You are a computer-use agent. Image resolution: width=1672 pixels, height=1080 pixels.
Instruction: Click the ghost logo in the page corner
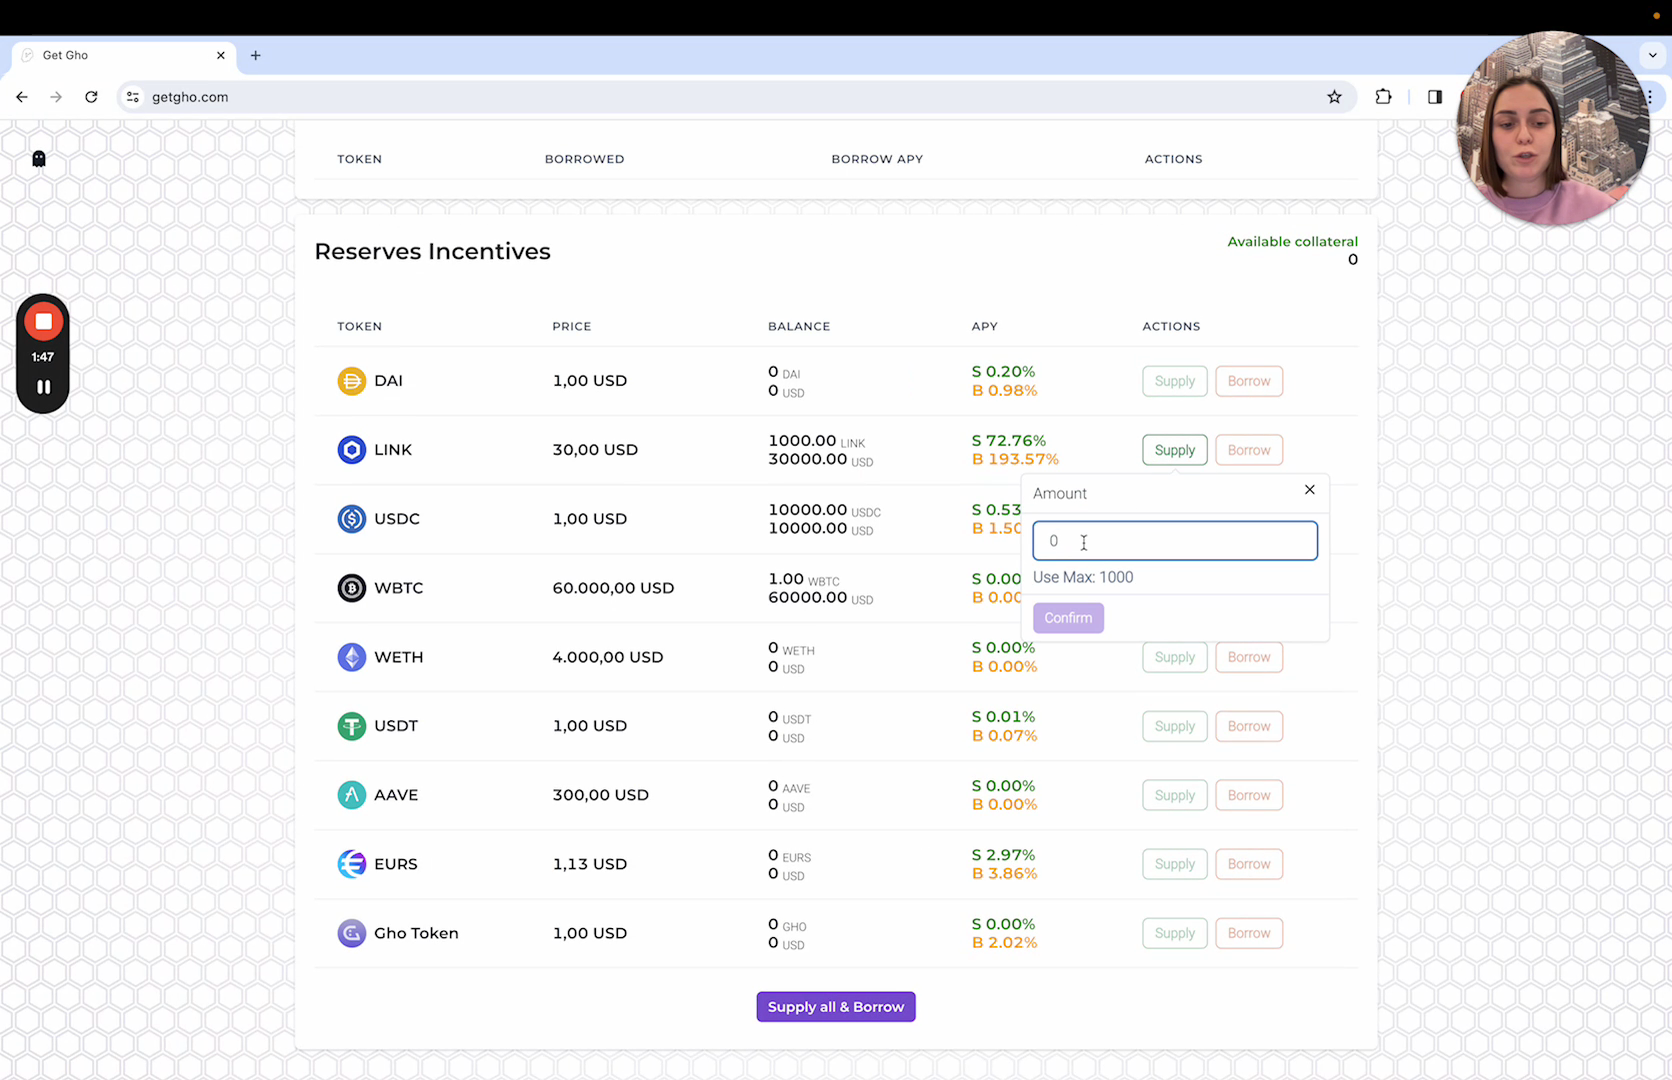coord(39,159)
